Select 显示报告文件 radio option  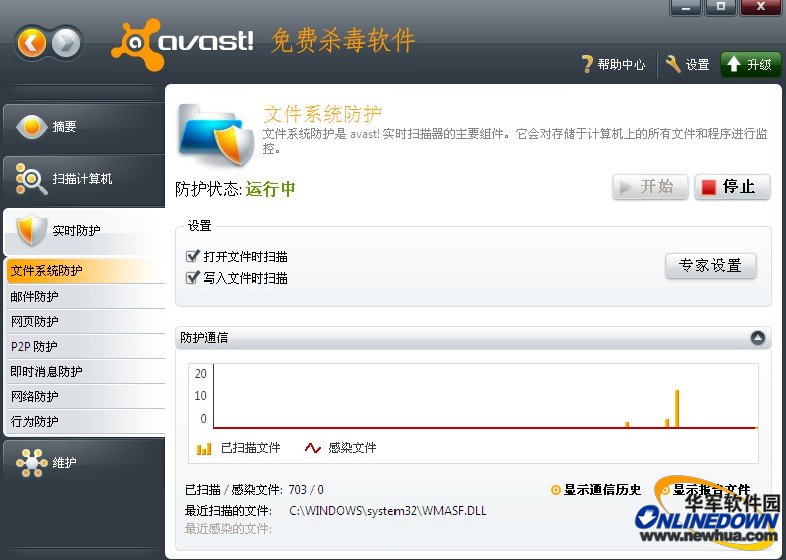click(x=665, y=490)
